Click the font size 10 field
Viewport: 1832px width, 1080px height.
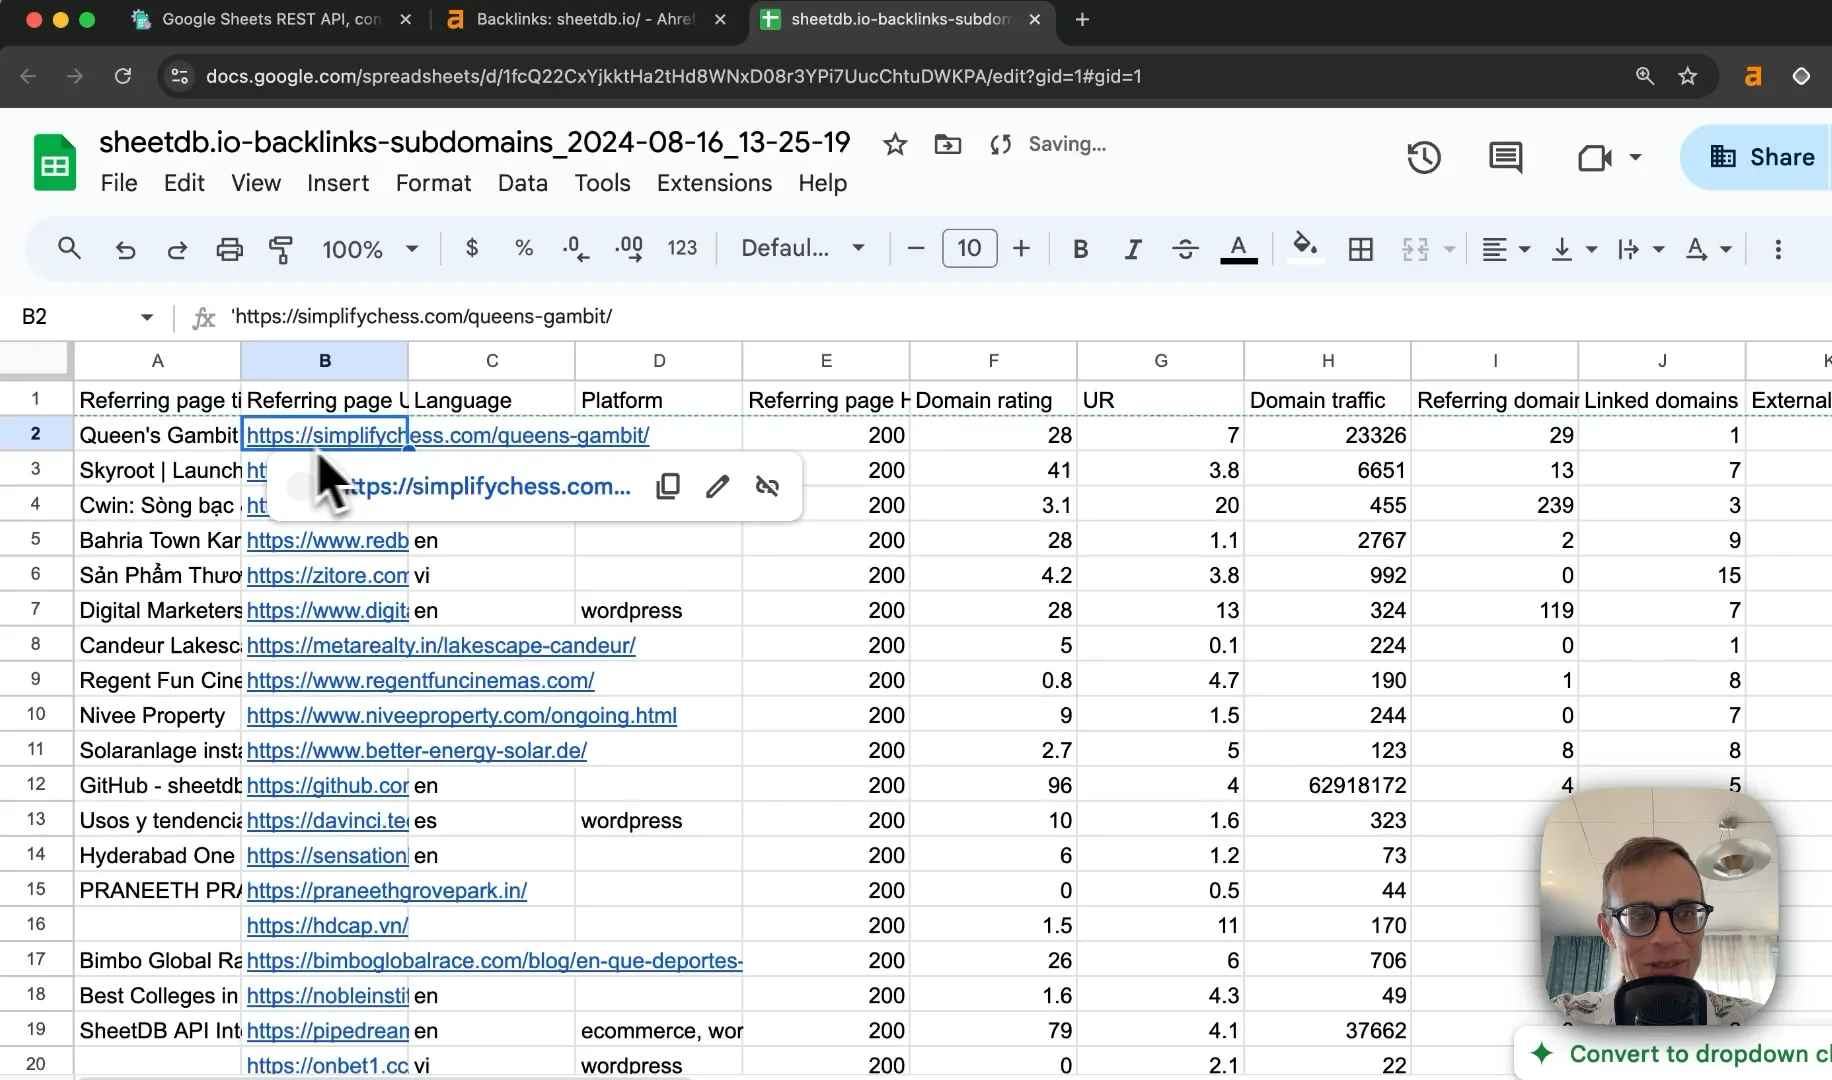969,248
